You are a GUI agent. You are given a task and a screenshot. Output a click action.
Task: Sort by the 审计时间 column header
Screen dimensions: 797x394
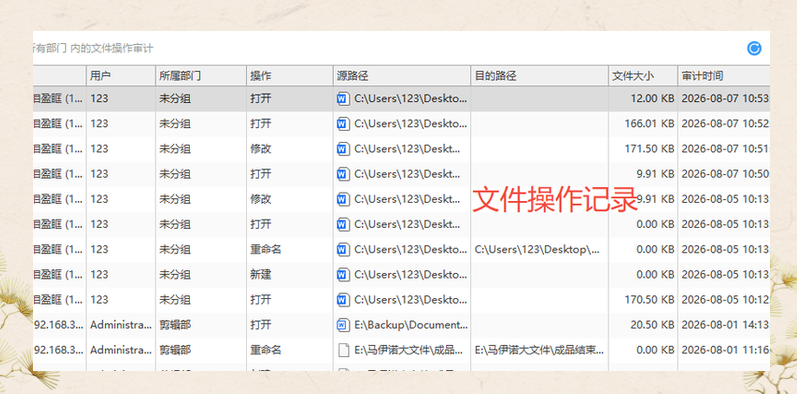coord(724,76)
